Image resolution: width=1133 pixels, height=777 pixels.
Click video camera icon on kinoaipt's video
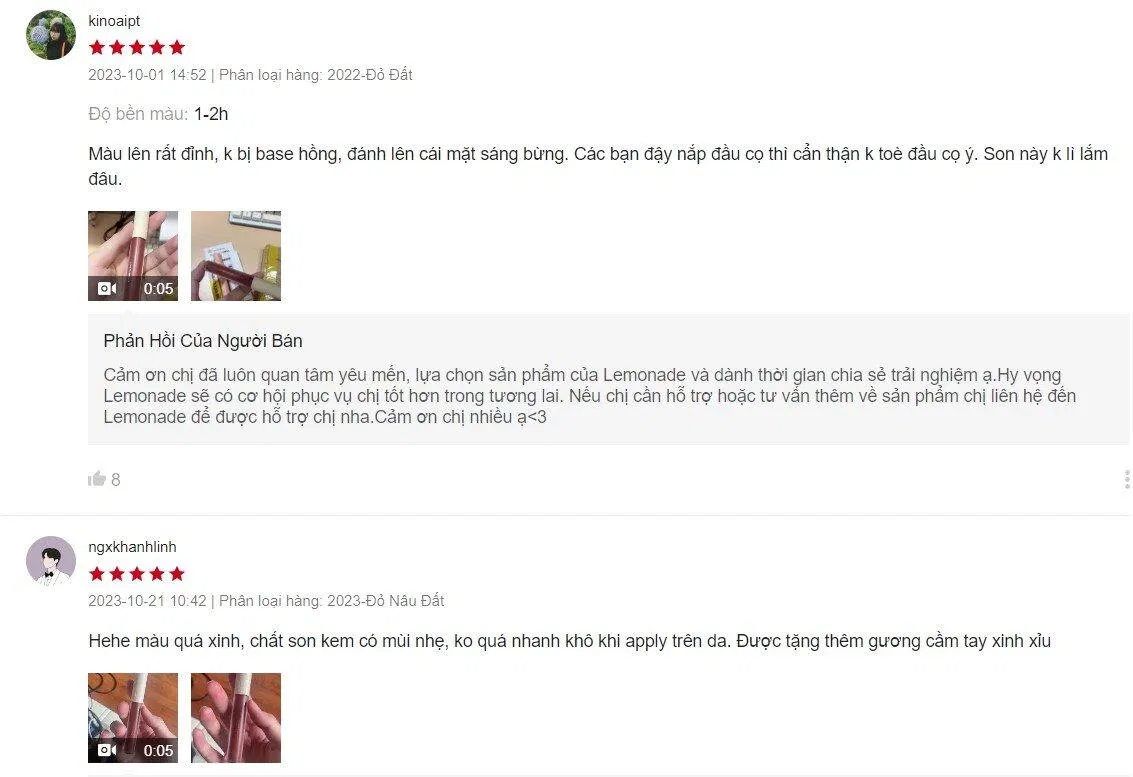point(107,288)
